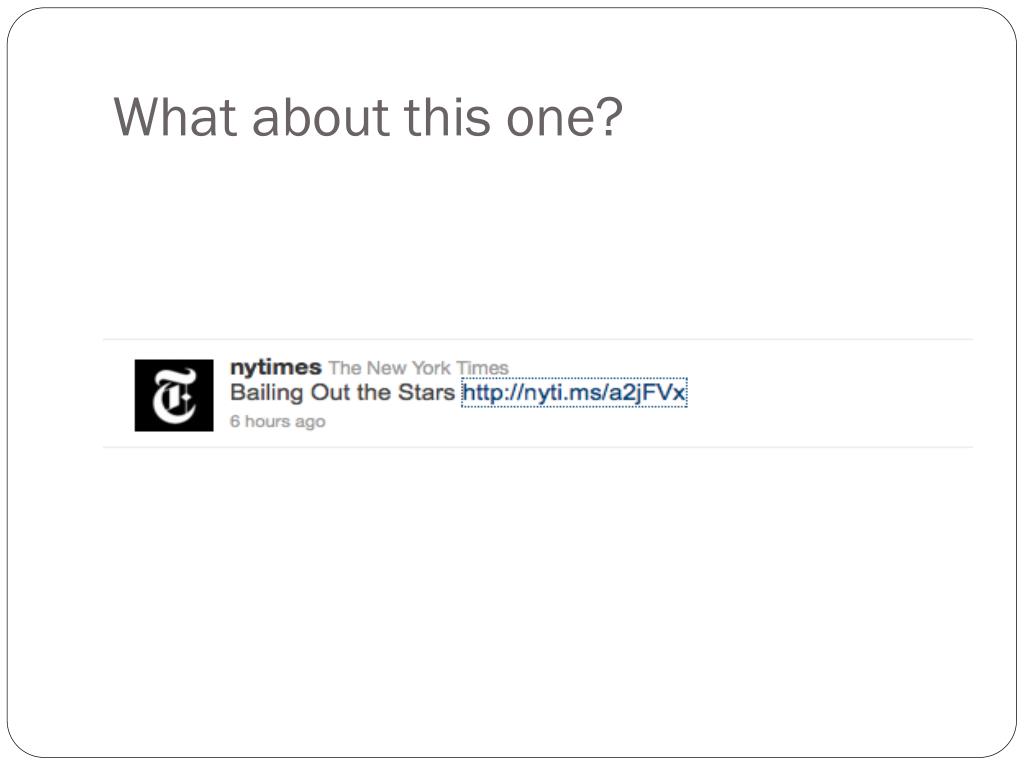Click the 'a2jFVx' part of the short URL

[x=647, y=393]
